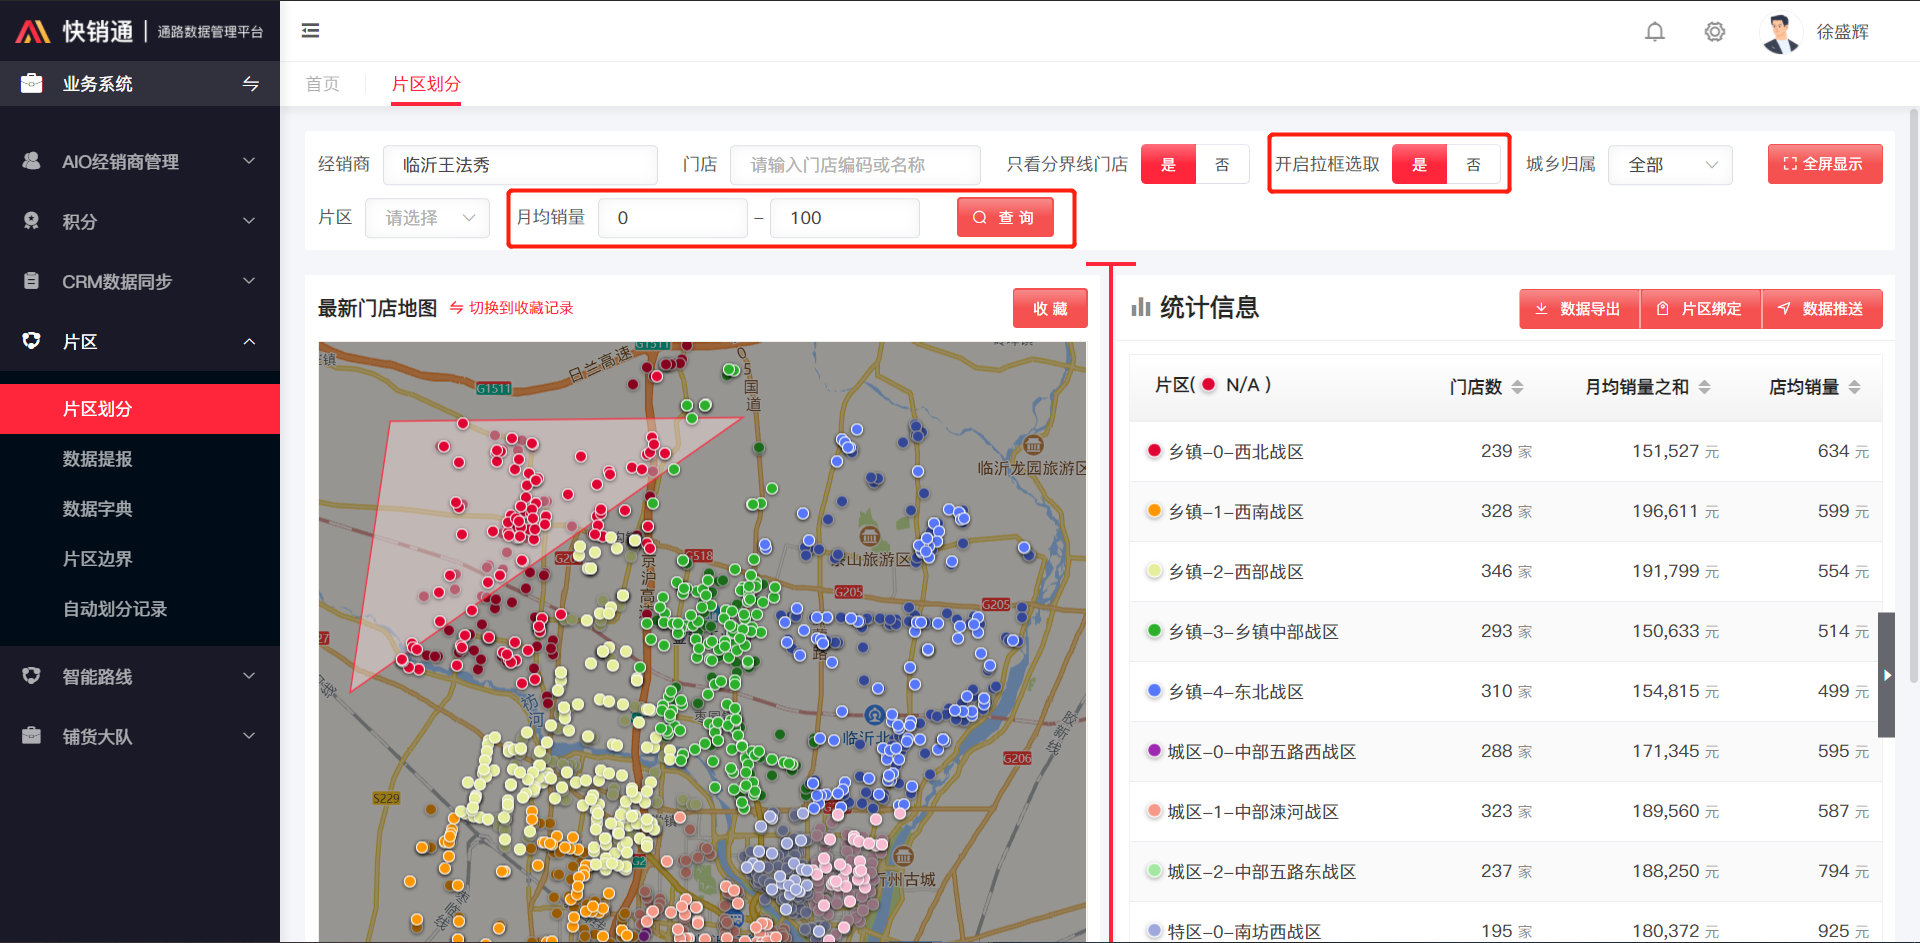This screenshot has height=943, width=1920.
Task: Click the CRM数据同步 clipboard icon
Action: [32, 281]
